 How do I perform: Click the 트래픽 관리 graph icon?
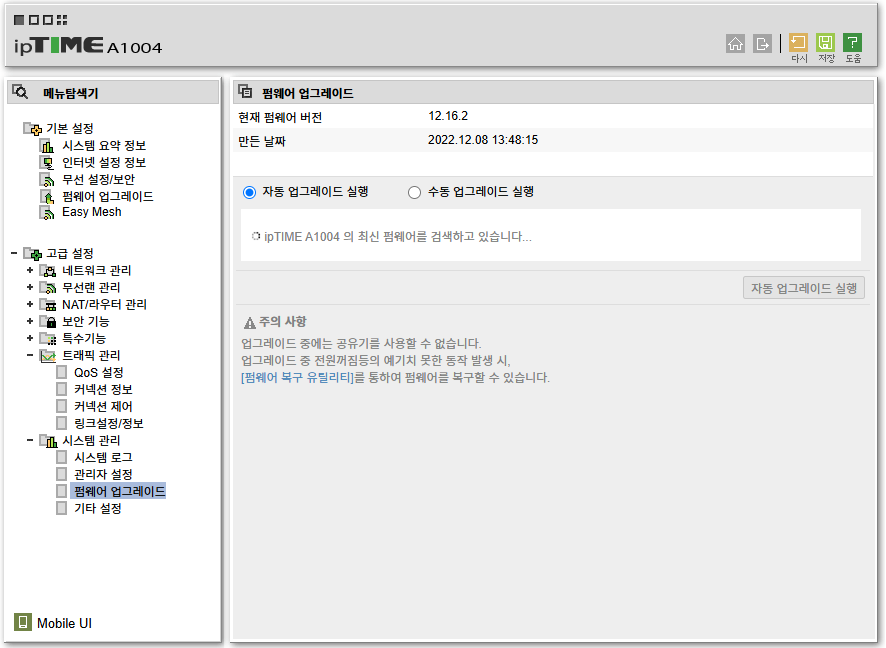[48, 355]
